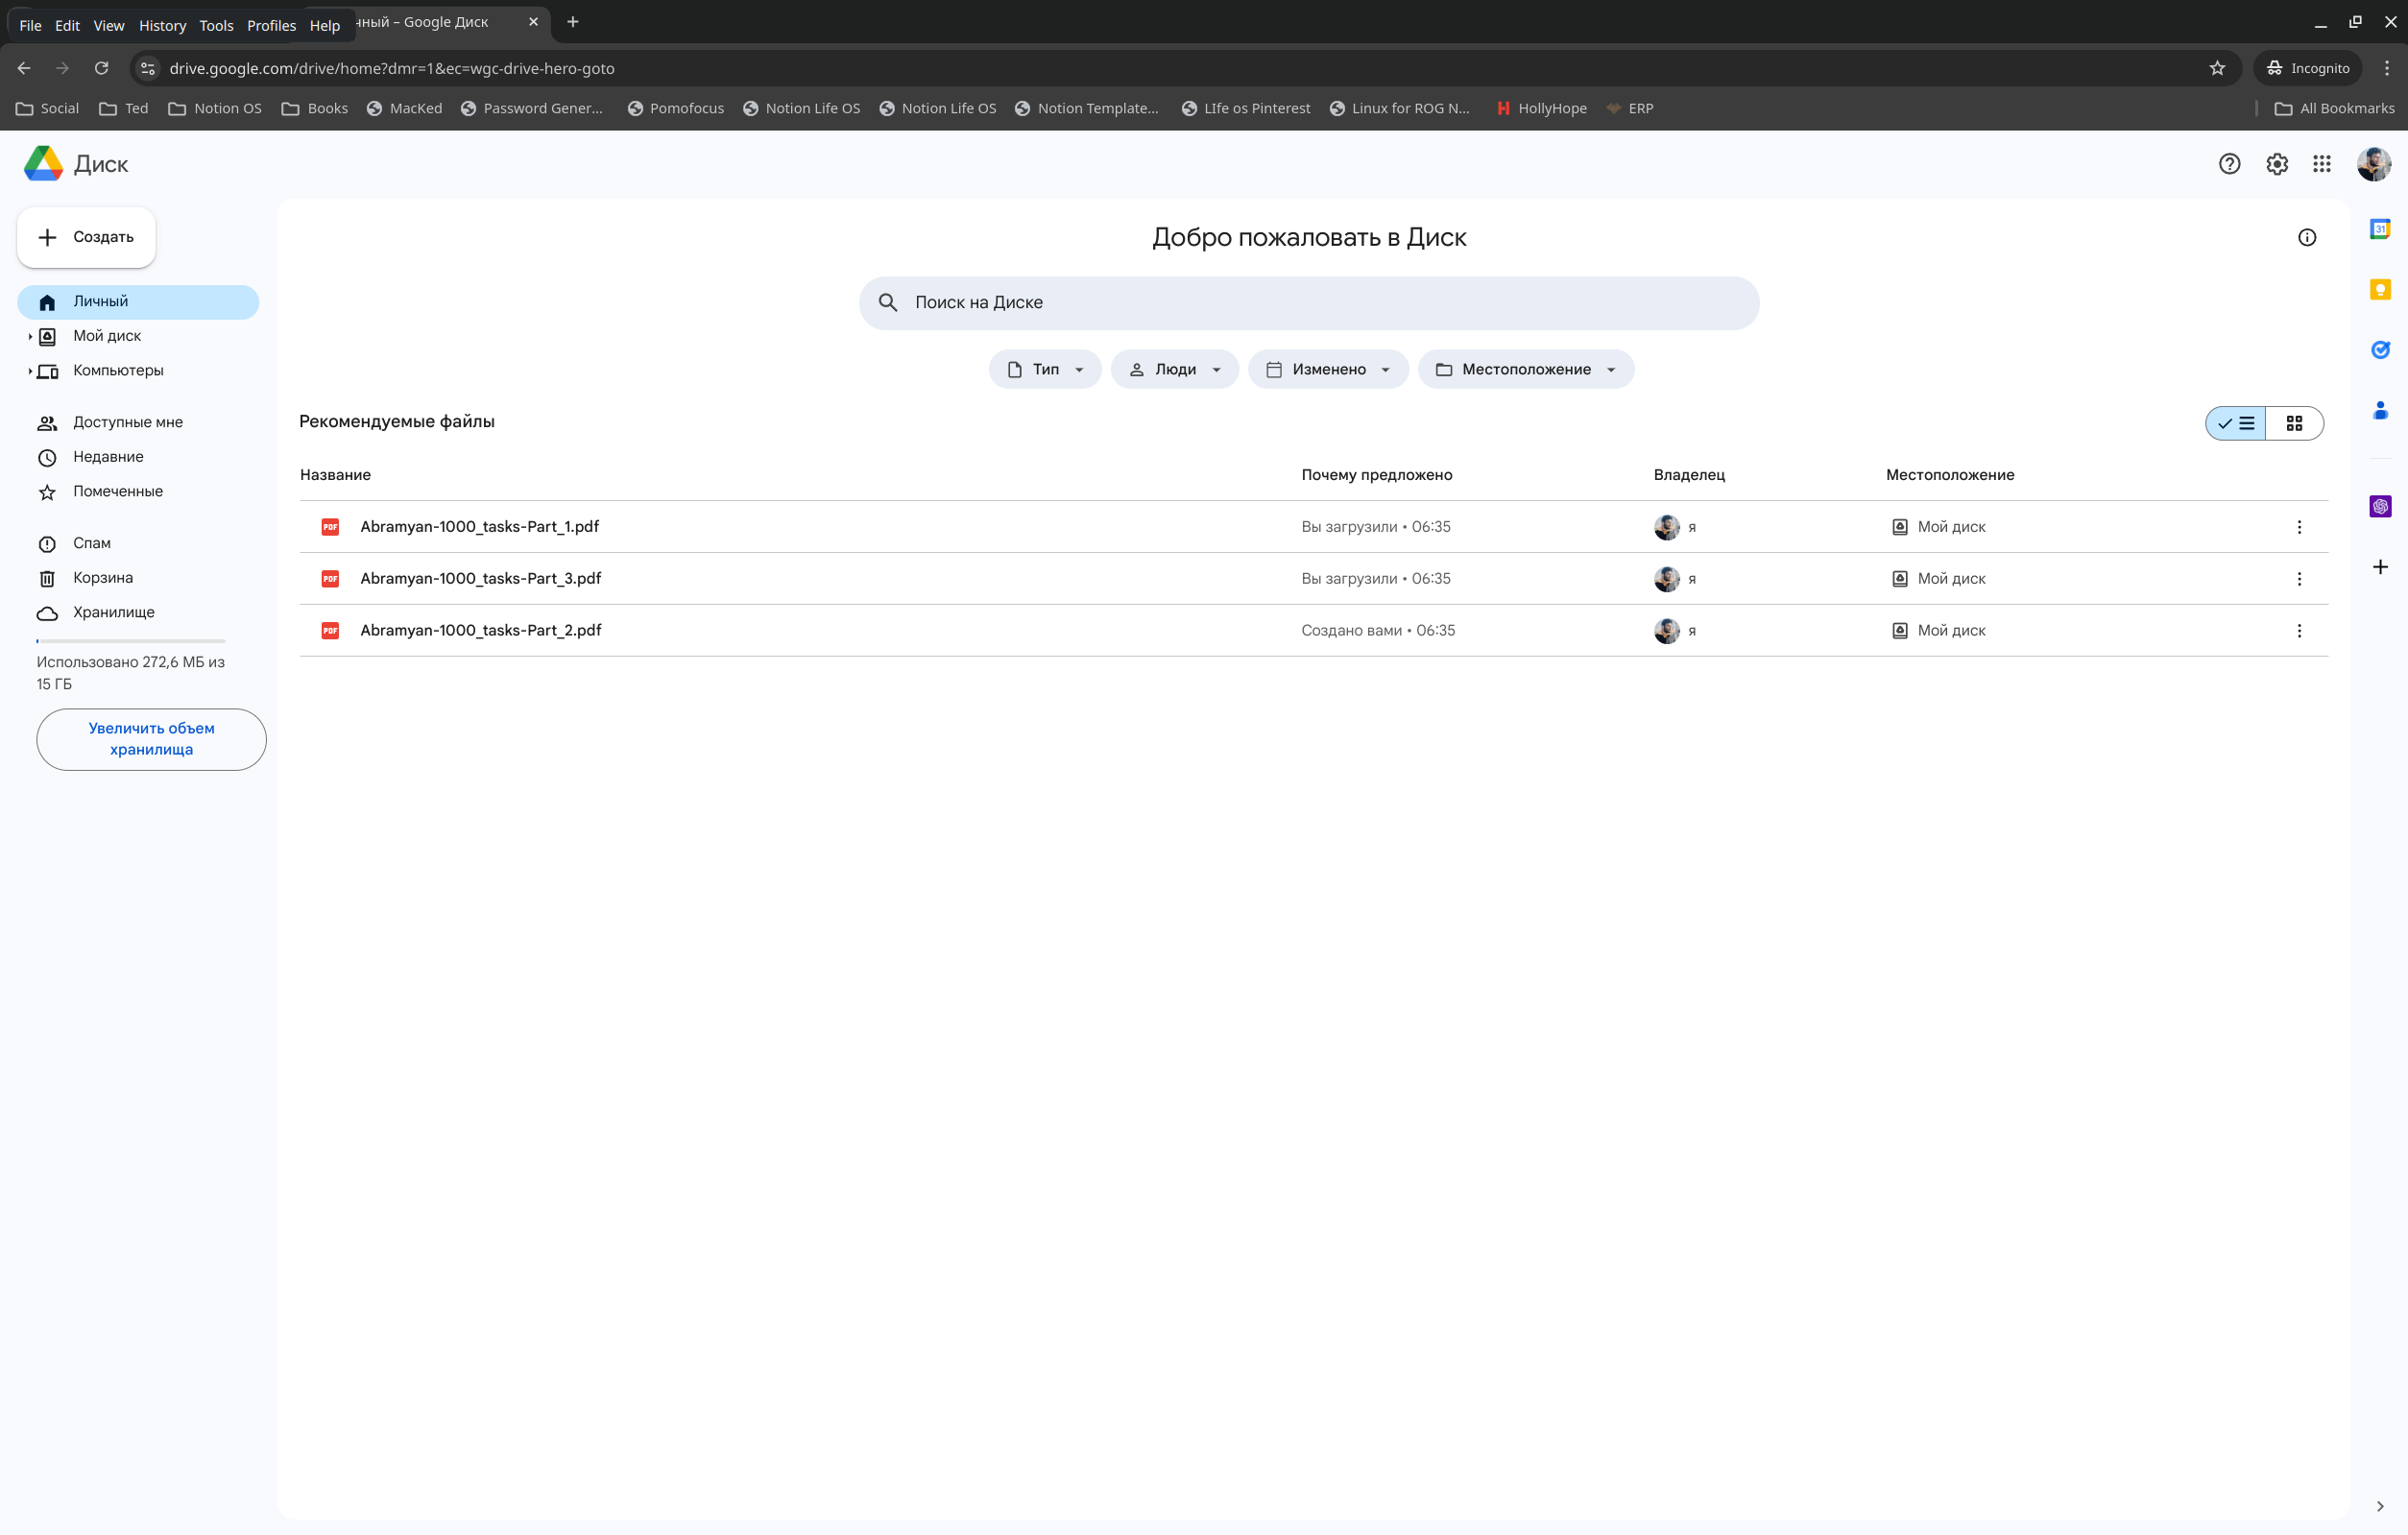Expand the Мой диск tree arrow
The height and width of the screenshot is (1535, 2408).
click(30, 336)
